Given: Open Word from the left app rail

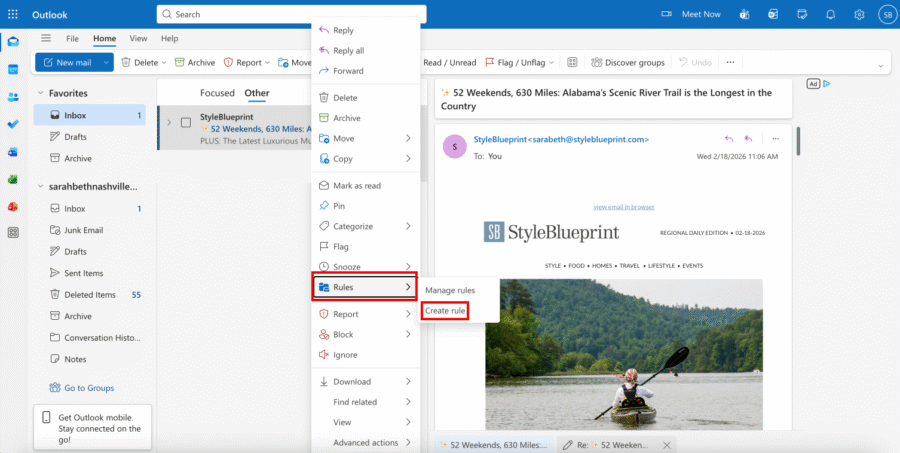Looking at the screenshot, I should pos(13,152).
